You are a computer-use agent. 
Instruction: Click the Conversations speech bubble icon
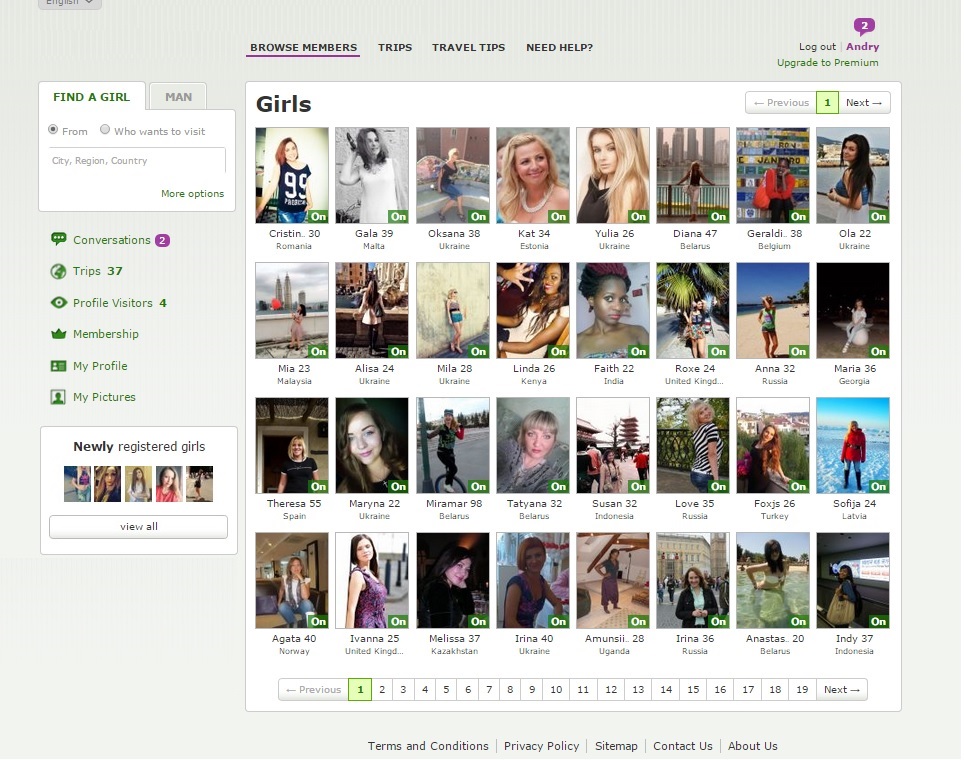tap(58, 239)
